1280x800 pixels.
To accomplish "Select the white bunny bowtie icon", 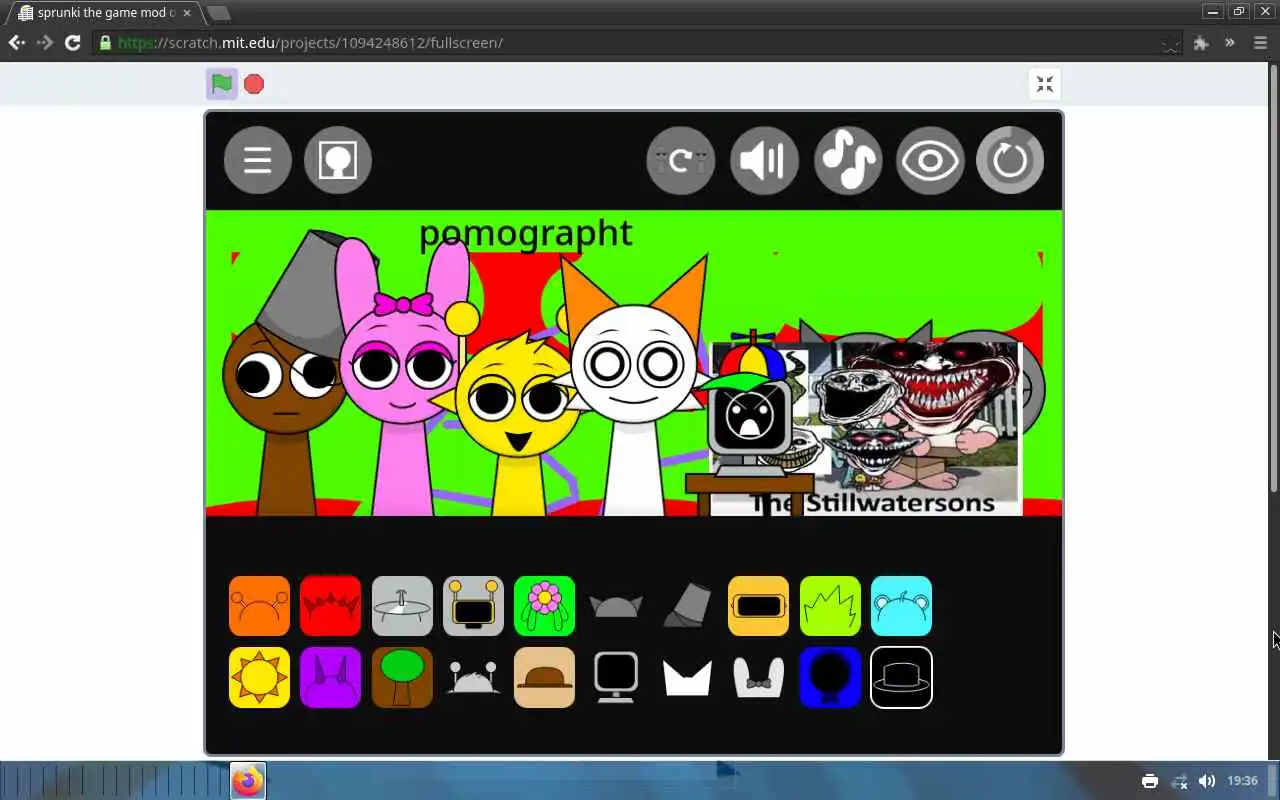I will (758, 677).
